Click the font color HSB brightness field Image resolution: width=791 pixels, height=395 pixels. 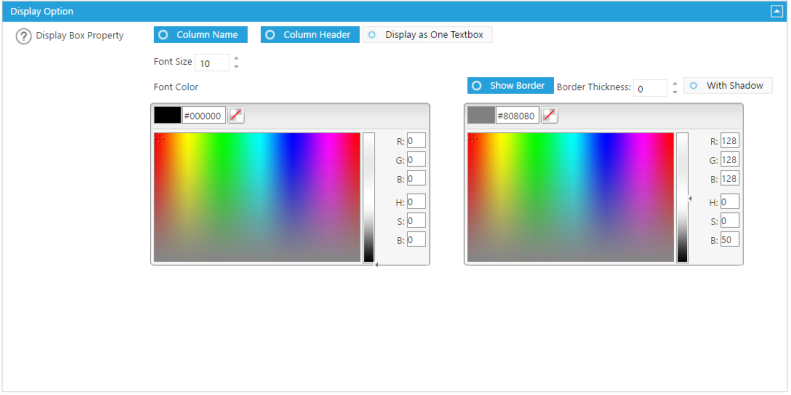click(416, 239)
